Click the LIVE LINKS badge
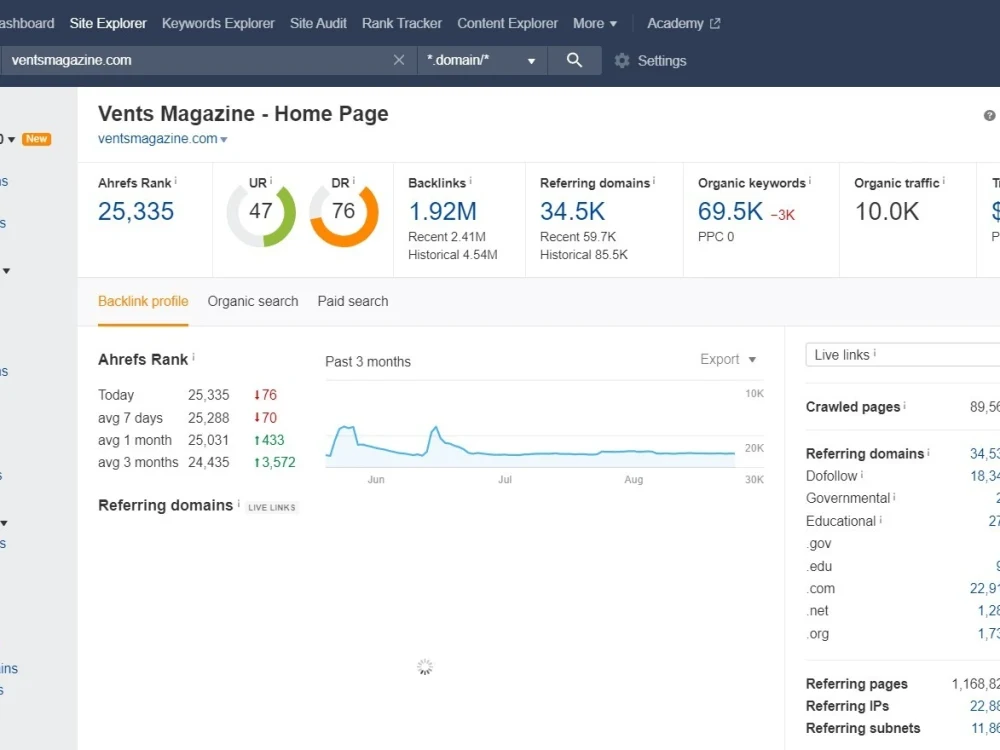The image size is (1000, 750). 272,508
